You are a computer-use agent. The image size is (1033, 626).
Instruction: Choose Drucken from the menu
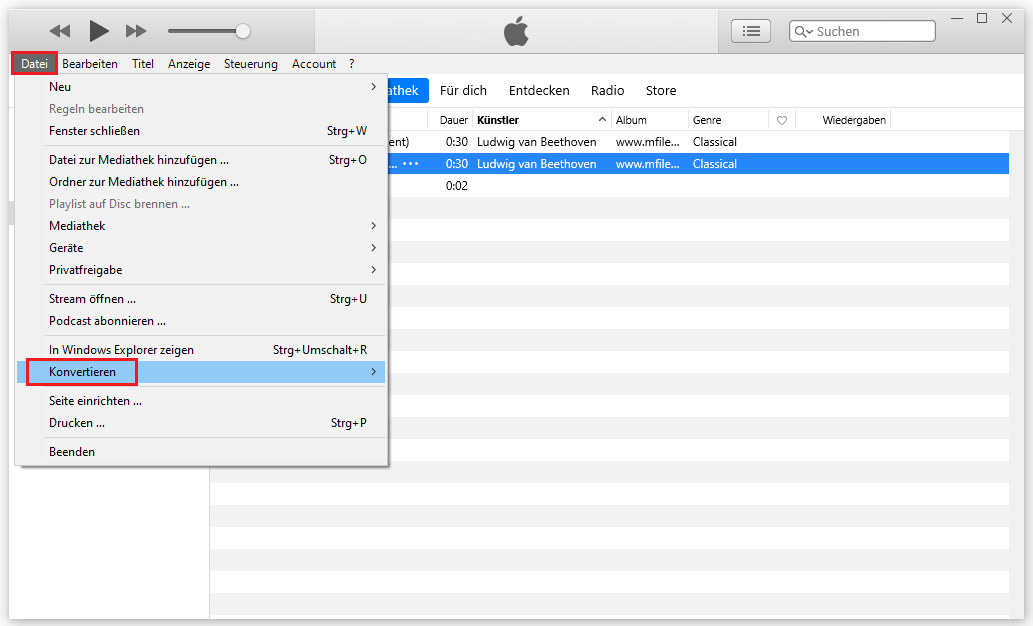[201, 423]
